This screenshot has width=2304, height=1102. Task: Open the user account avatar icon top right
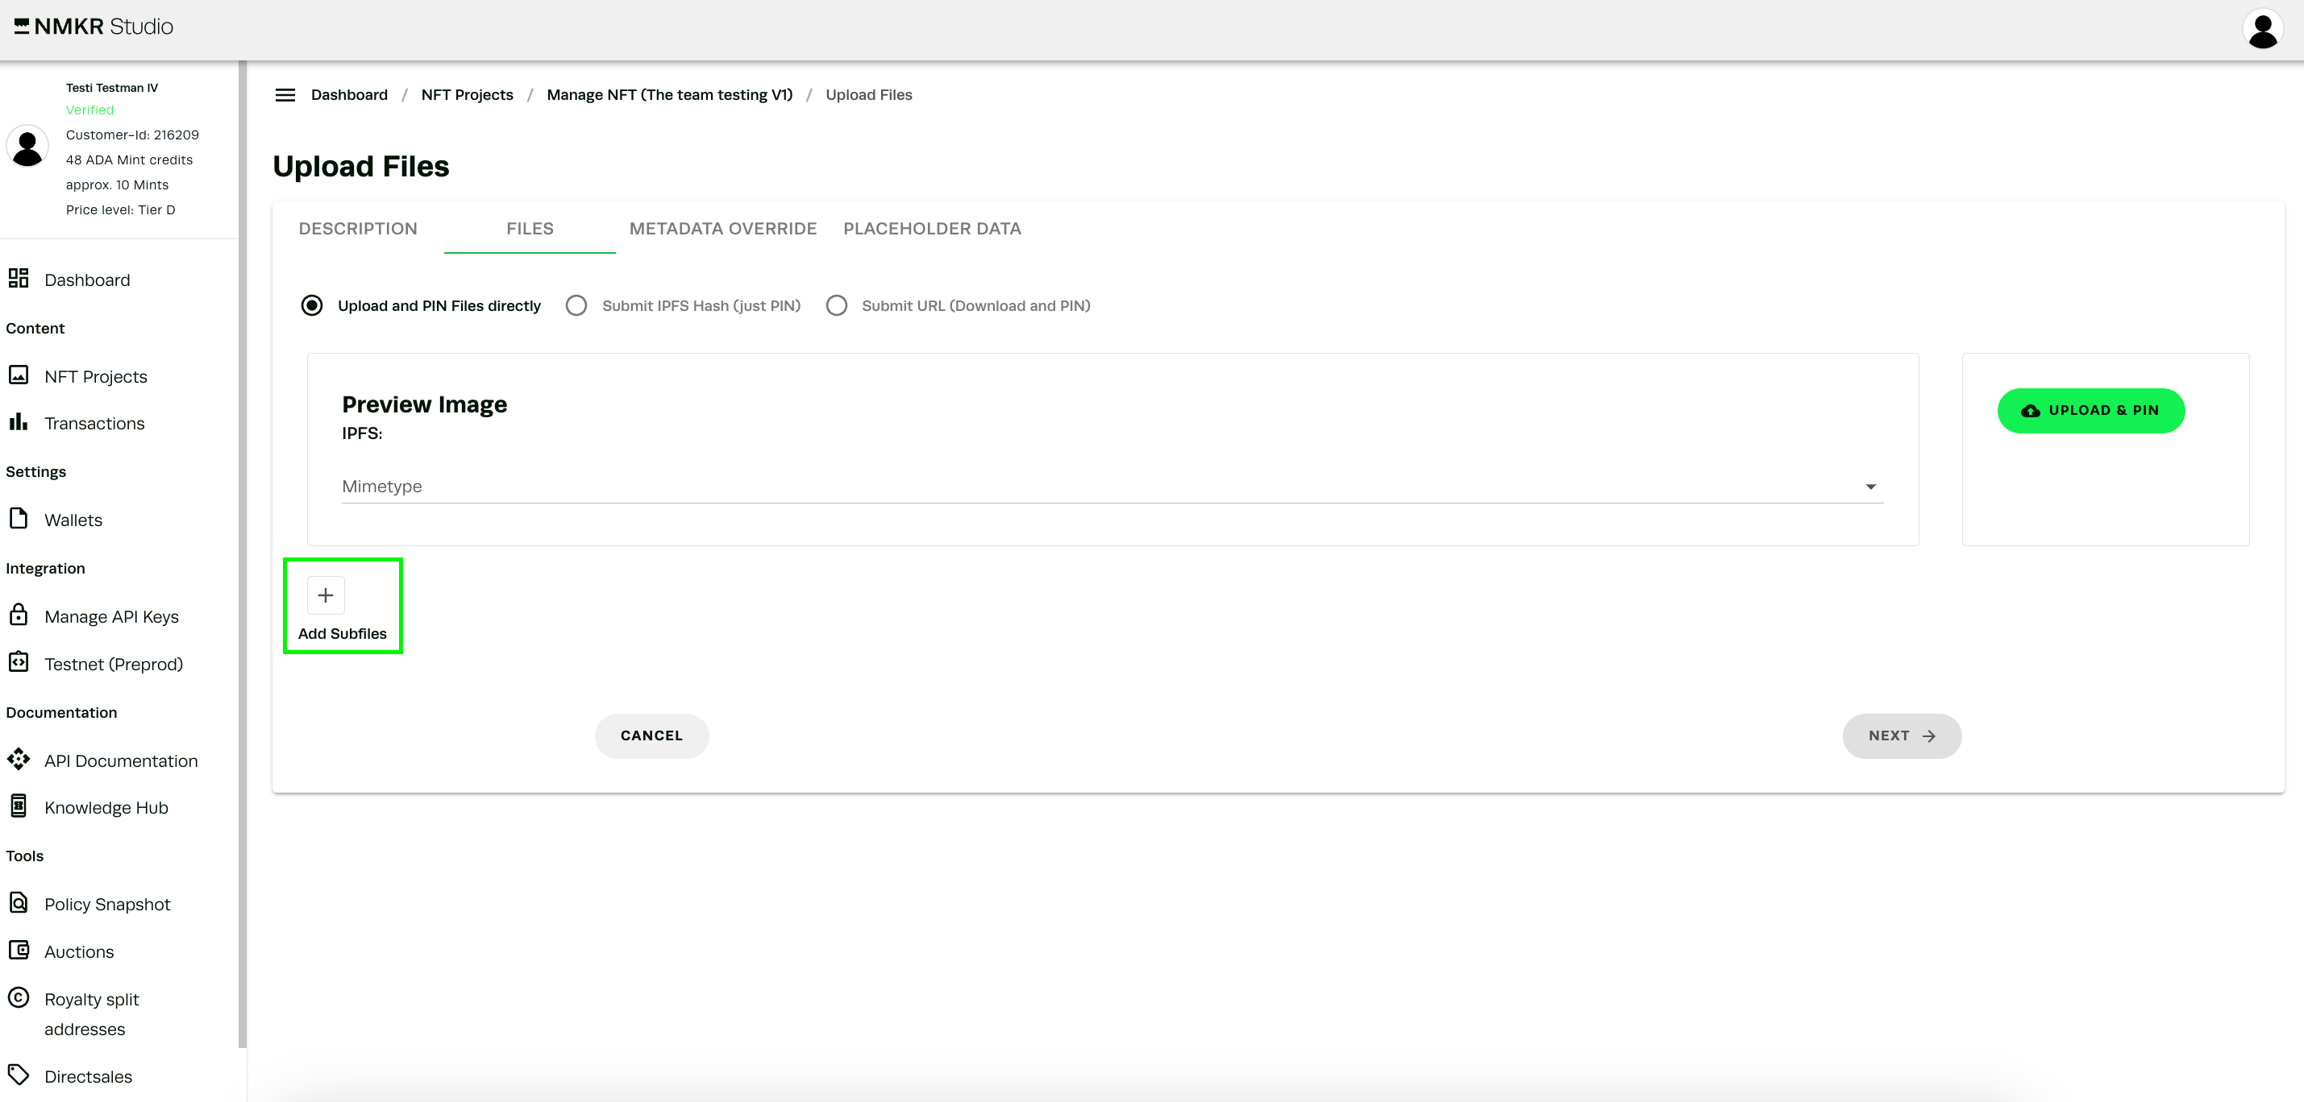click(x=2263, y=29)
